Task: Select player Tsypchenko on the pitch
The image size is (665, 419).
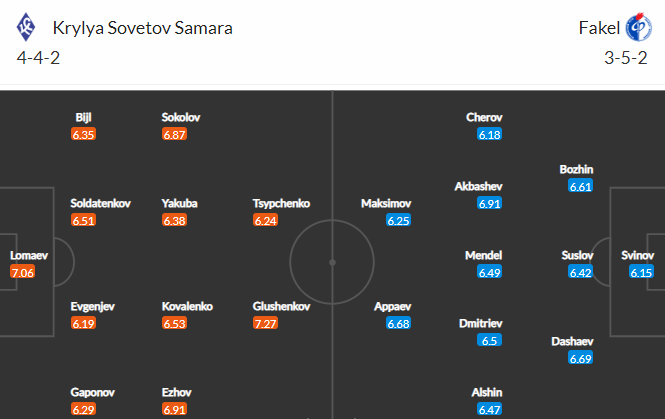Action: [281, 204]
